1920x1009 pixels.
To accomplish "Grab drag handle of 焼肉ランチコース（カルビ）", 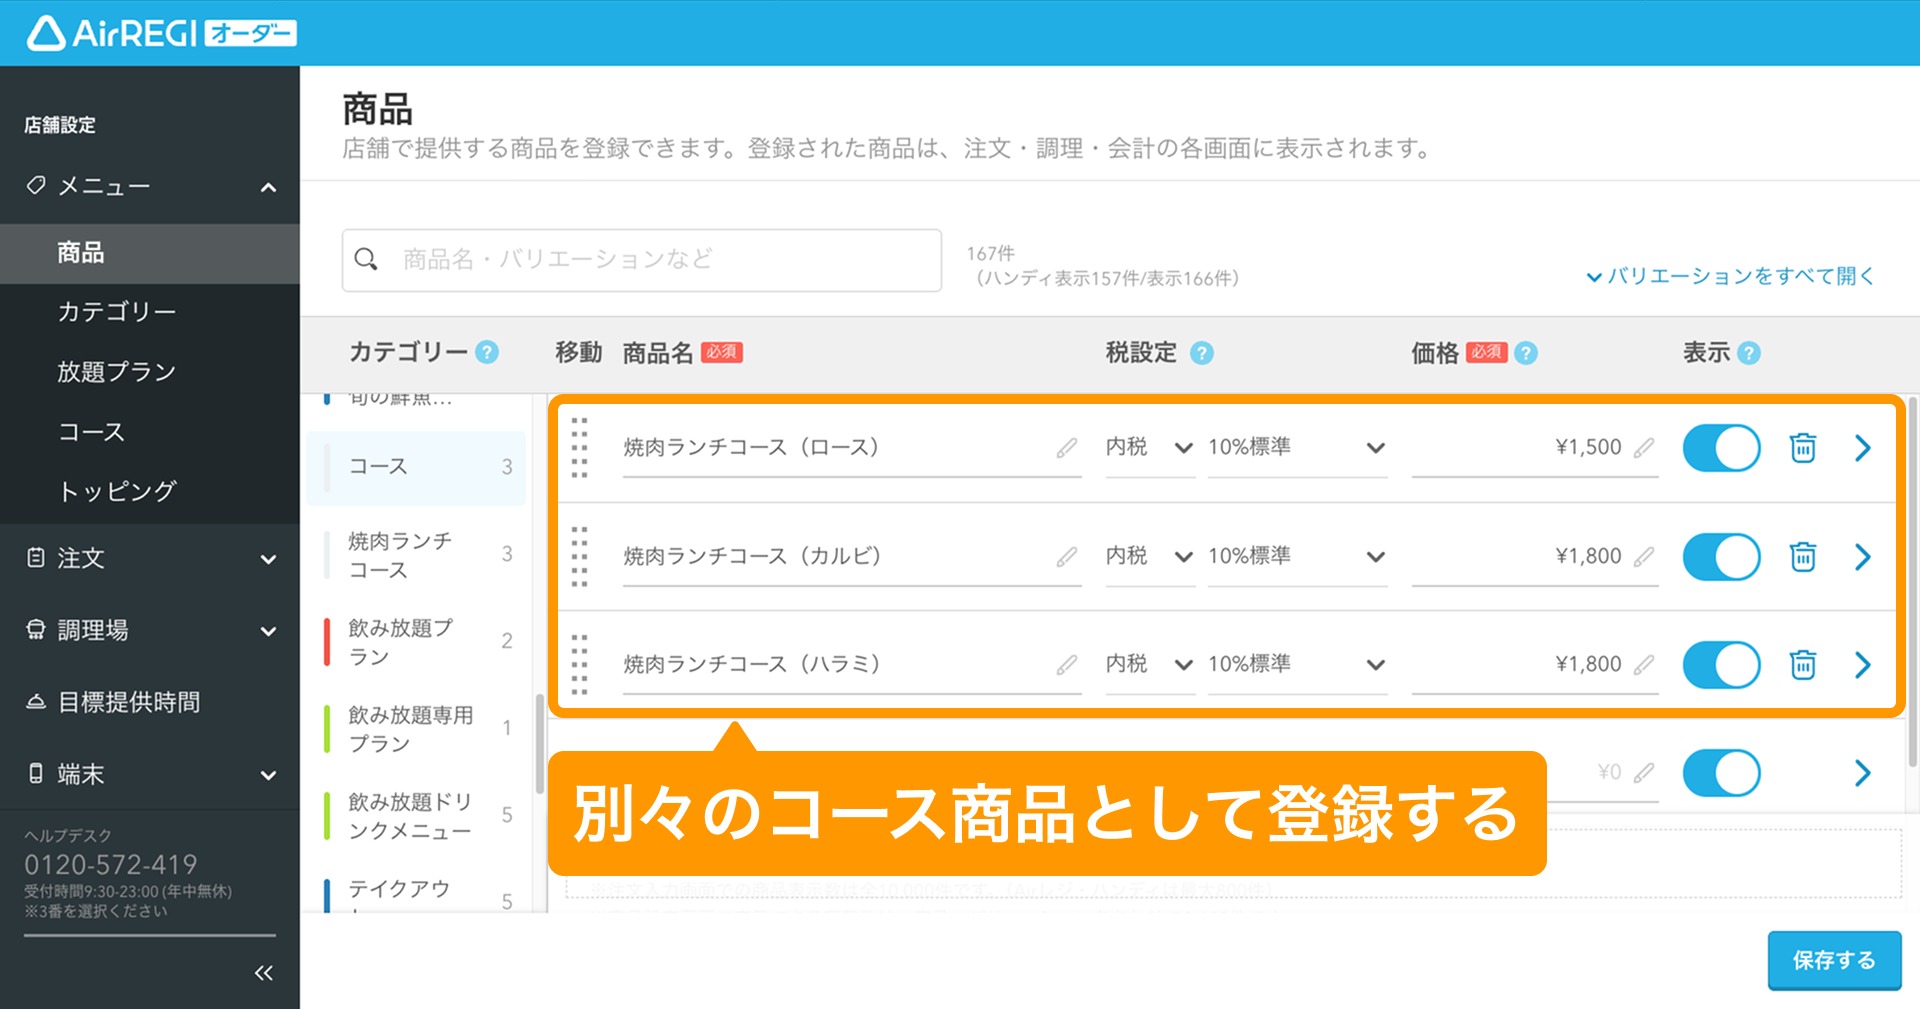I will click(x=580, y=556).
